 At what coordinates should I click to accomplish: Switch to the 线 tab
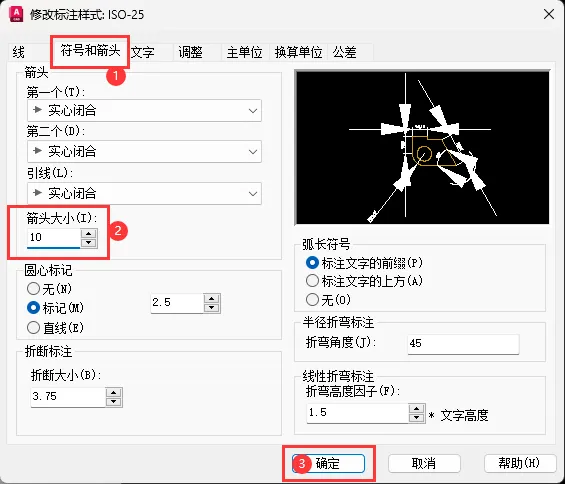click(19, 52)
